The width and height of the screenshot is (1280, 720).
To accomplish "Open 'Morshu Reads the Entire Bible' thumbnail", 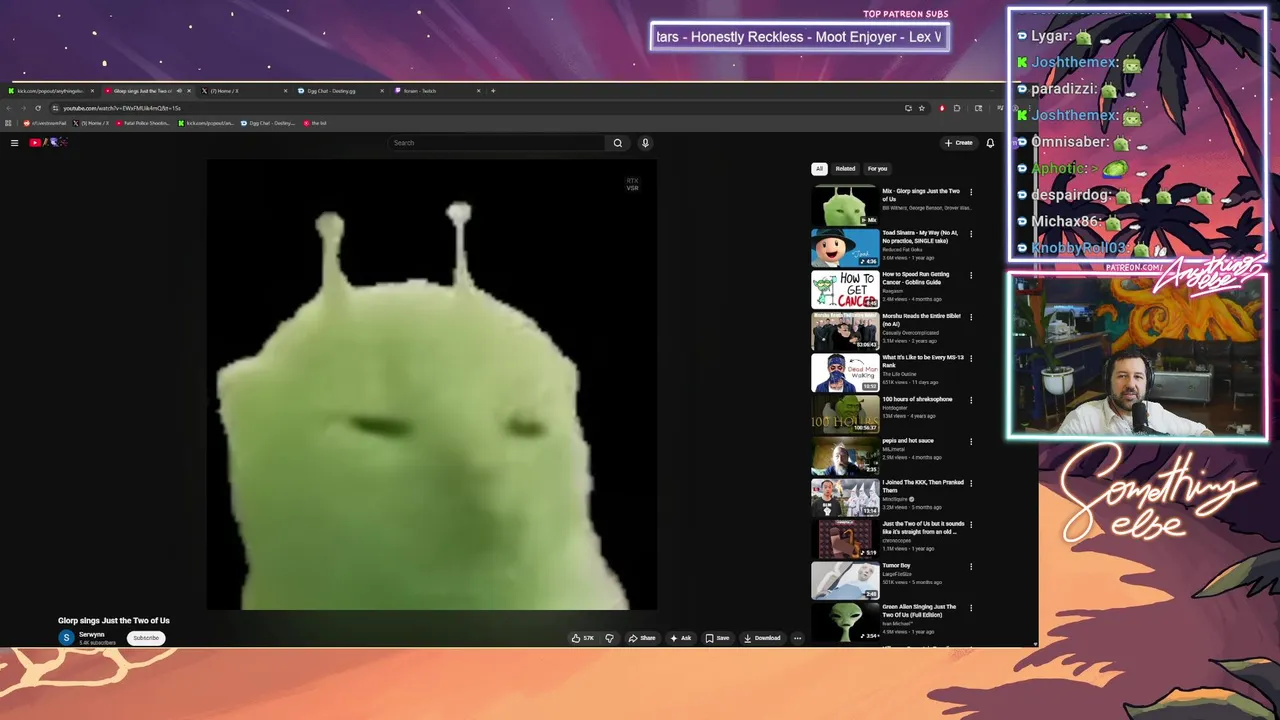I will pyautogui.click(x=845, y=331).
